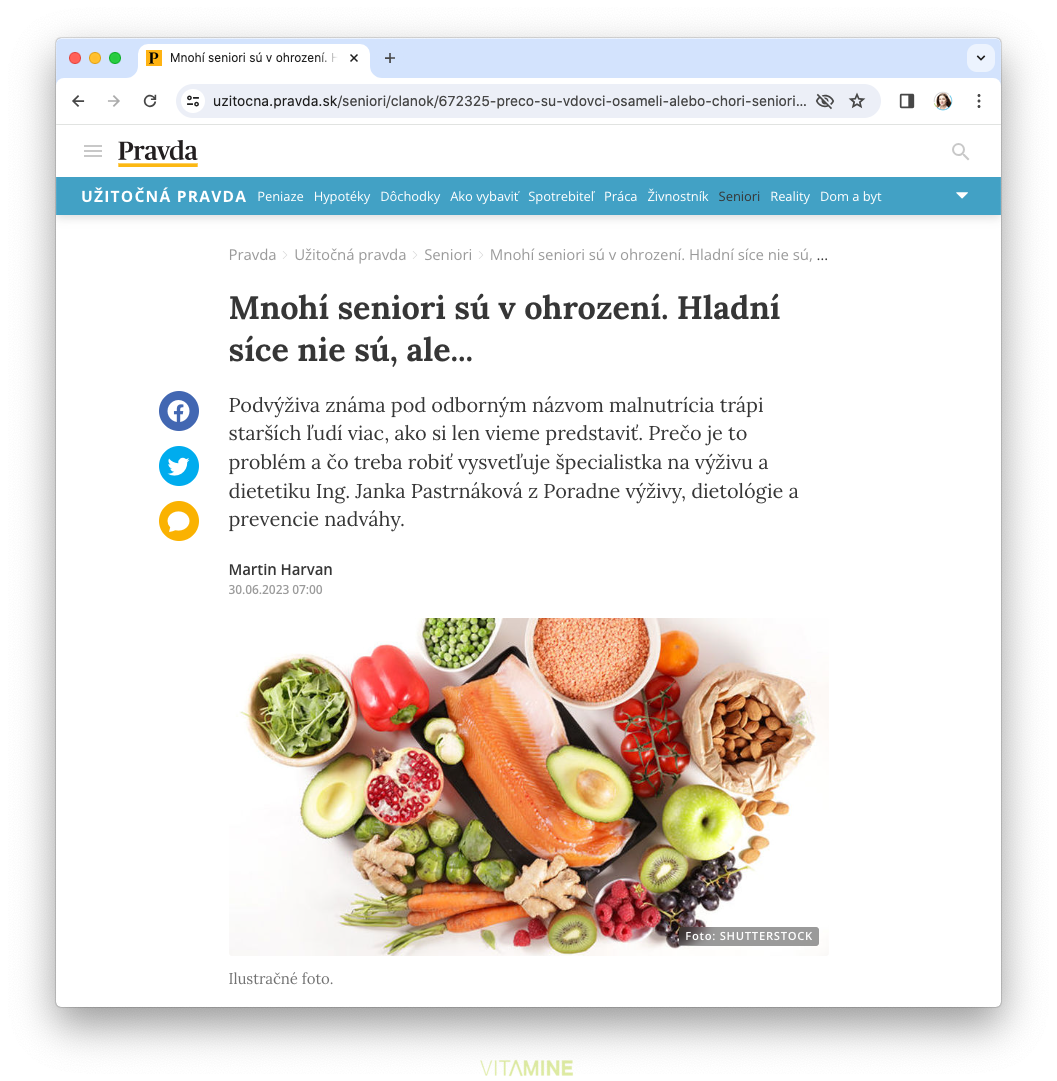The image size is (1057, 1081).
Task: Click the search magnifier icon
Action: click(960, 152)
